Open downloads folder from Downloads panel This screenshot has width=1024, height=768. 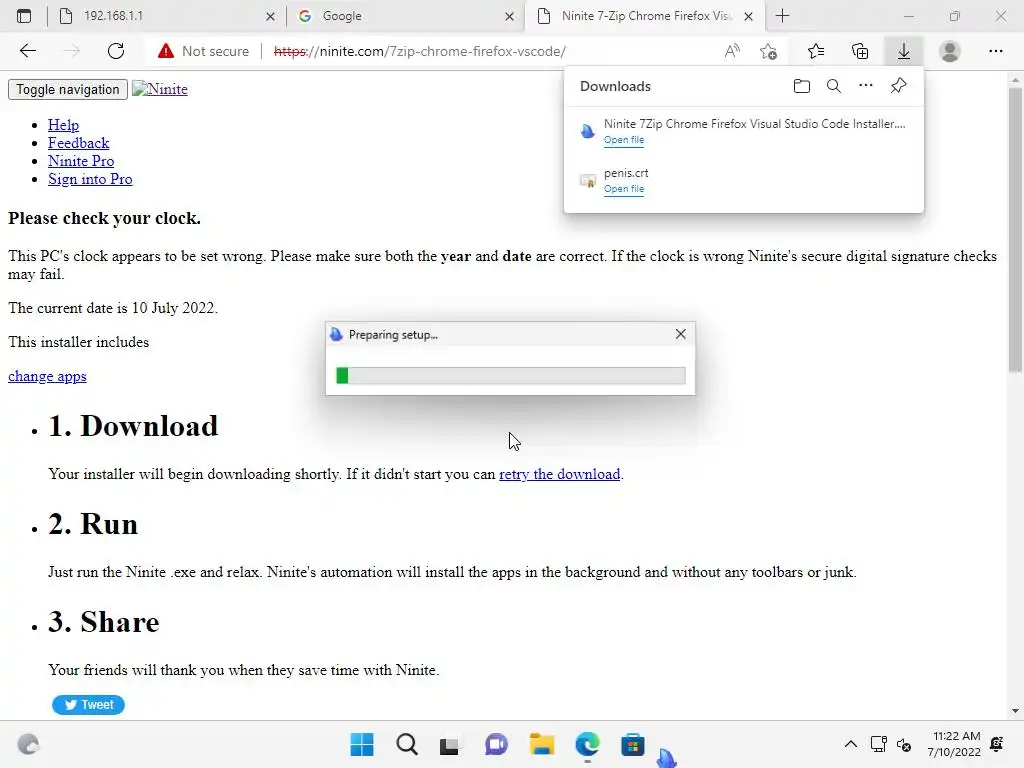point(802,86)
